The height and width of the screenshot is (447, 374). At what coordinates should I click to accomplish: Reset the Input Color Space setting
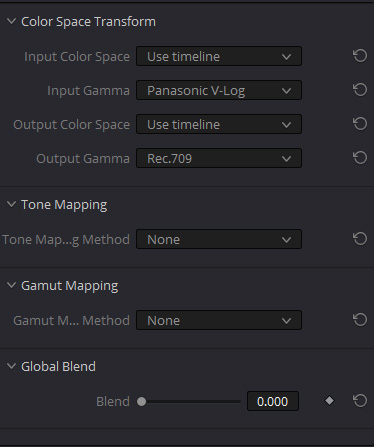360,56
